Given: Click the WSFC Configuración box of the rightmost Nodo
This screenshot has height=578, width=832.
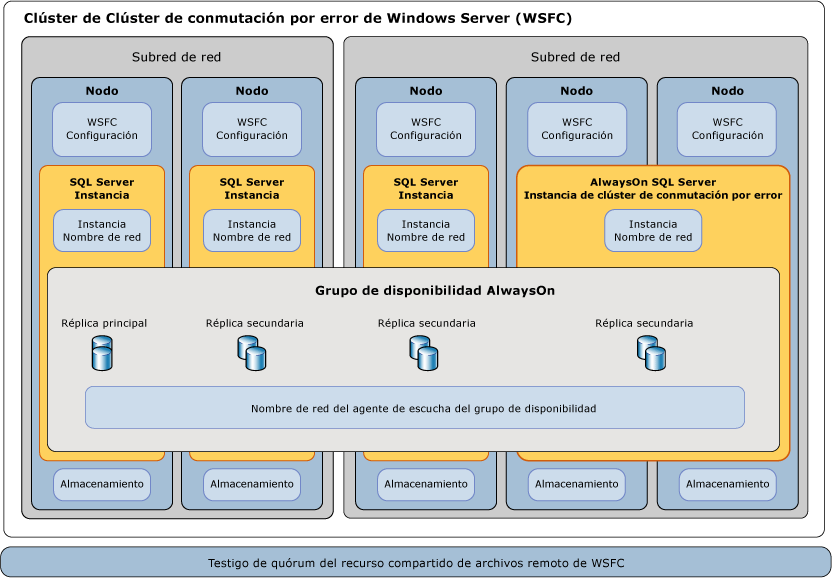Looking at the screenshot, I should pos(726,130).
